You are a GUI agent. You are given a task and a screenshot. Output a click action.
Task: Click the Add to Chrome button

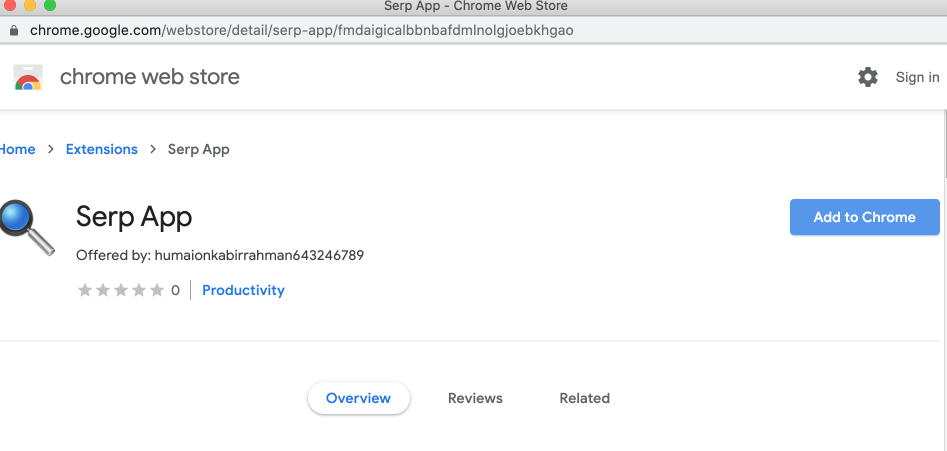point(864,217)
